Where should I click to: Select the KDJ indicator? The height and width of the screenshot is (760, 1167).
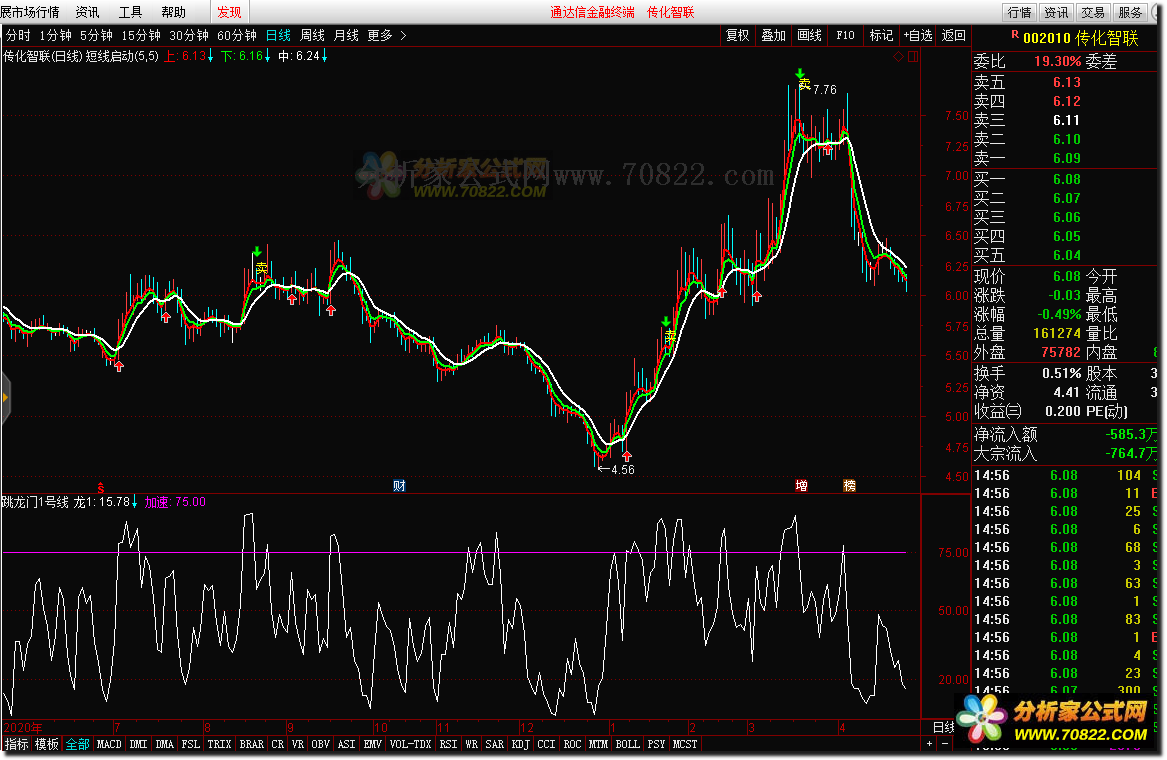[521, 744]
